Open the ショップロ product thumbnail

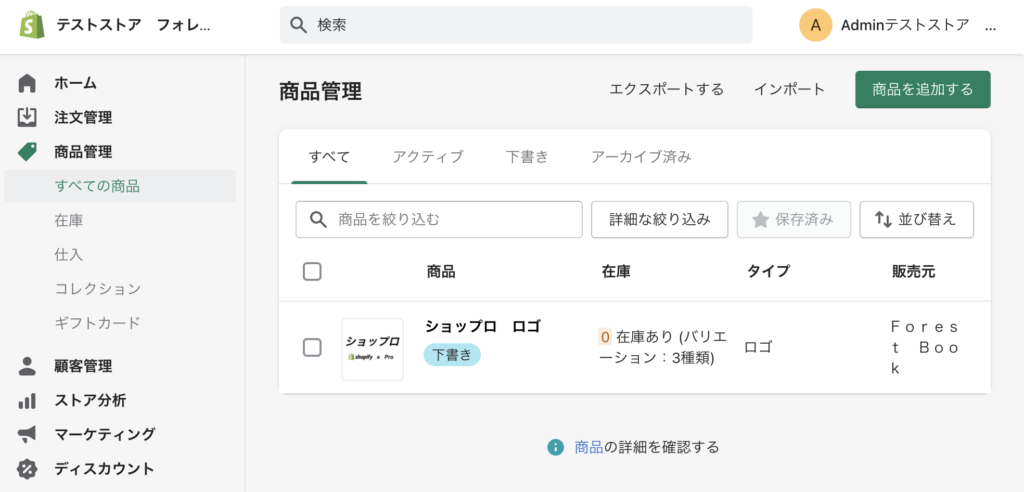[x=372, y=350]
